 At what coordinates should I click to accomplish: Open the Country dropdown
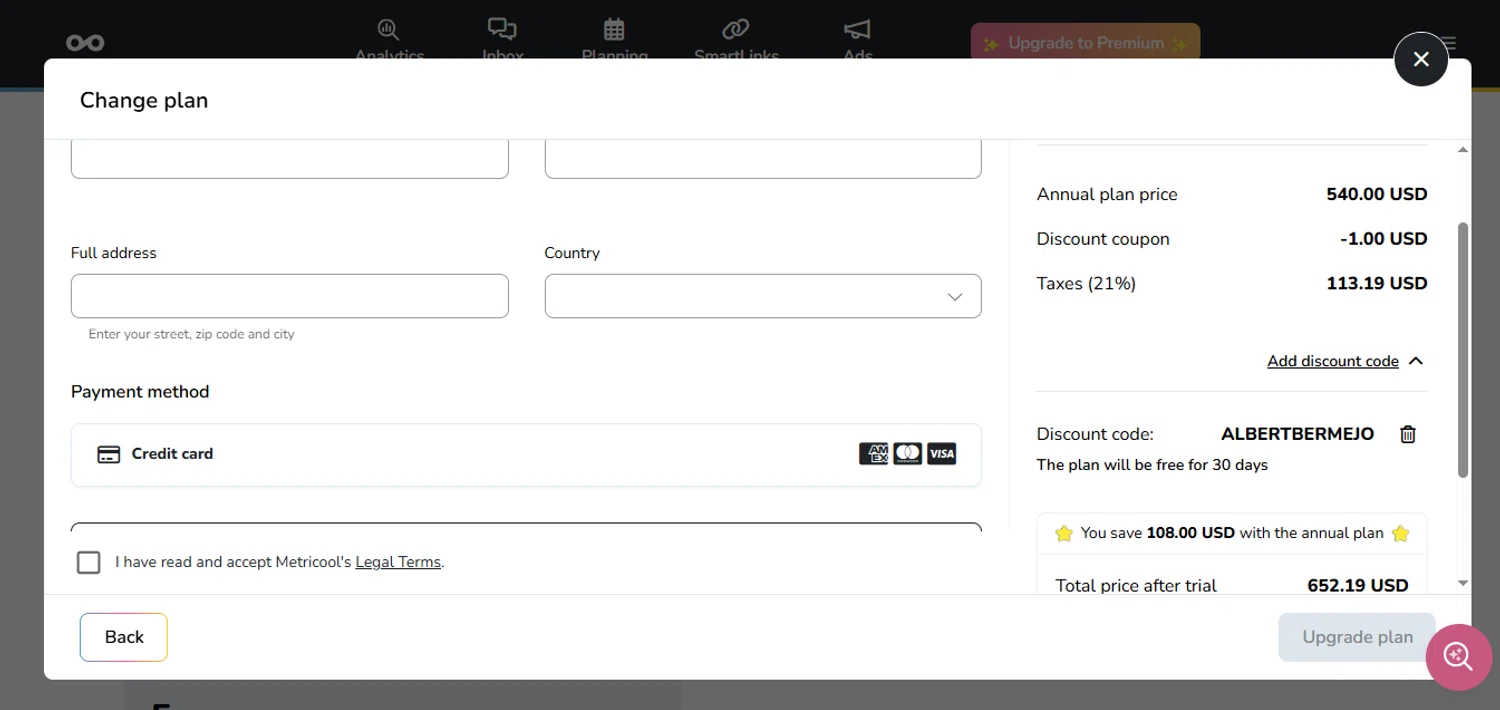763,296
